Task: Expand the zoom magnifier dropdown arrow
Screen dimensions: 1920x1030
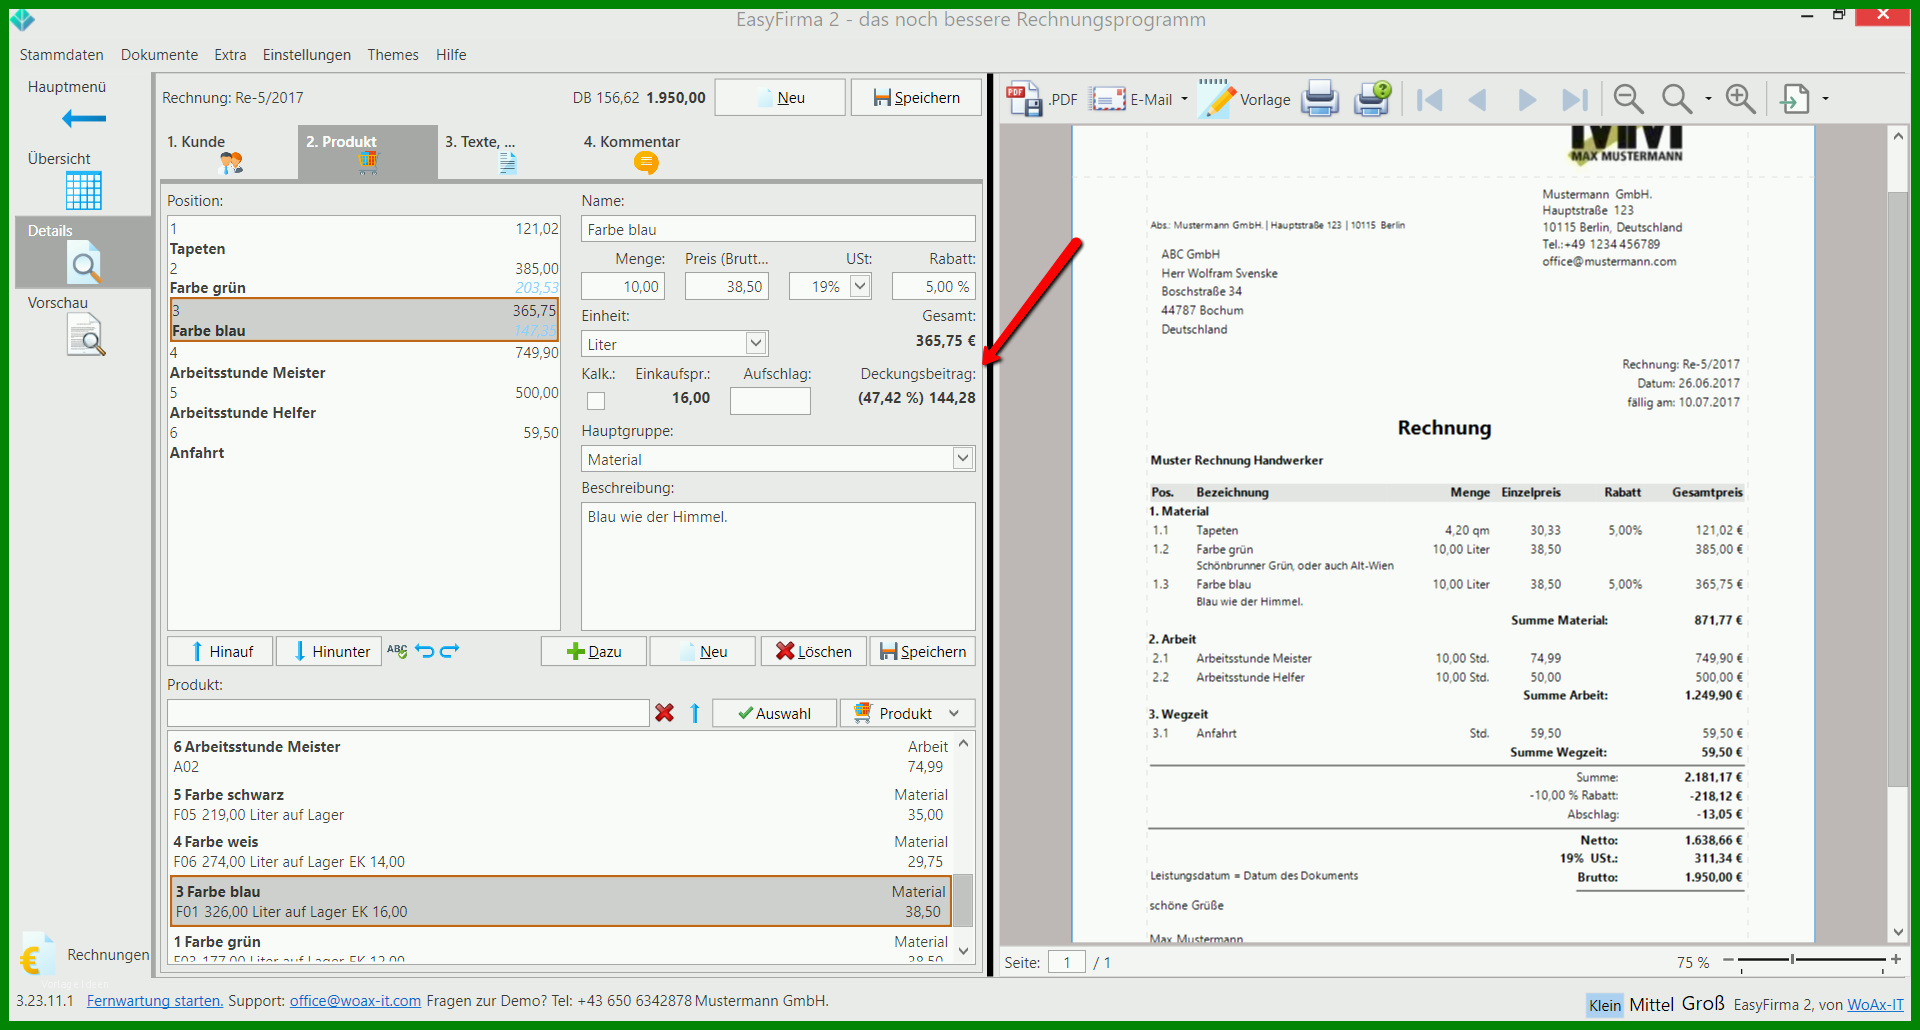Action: coord(1708,99)
